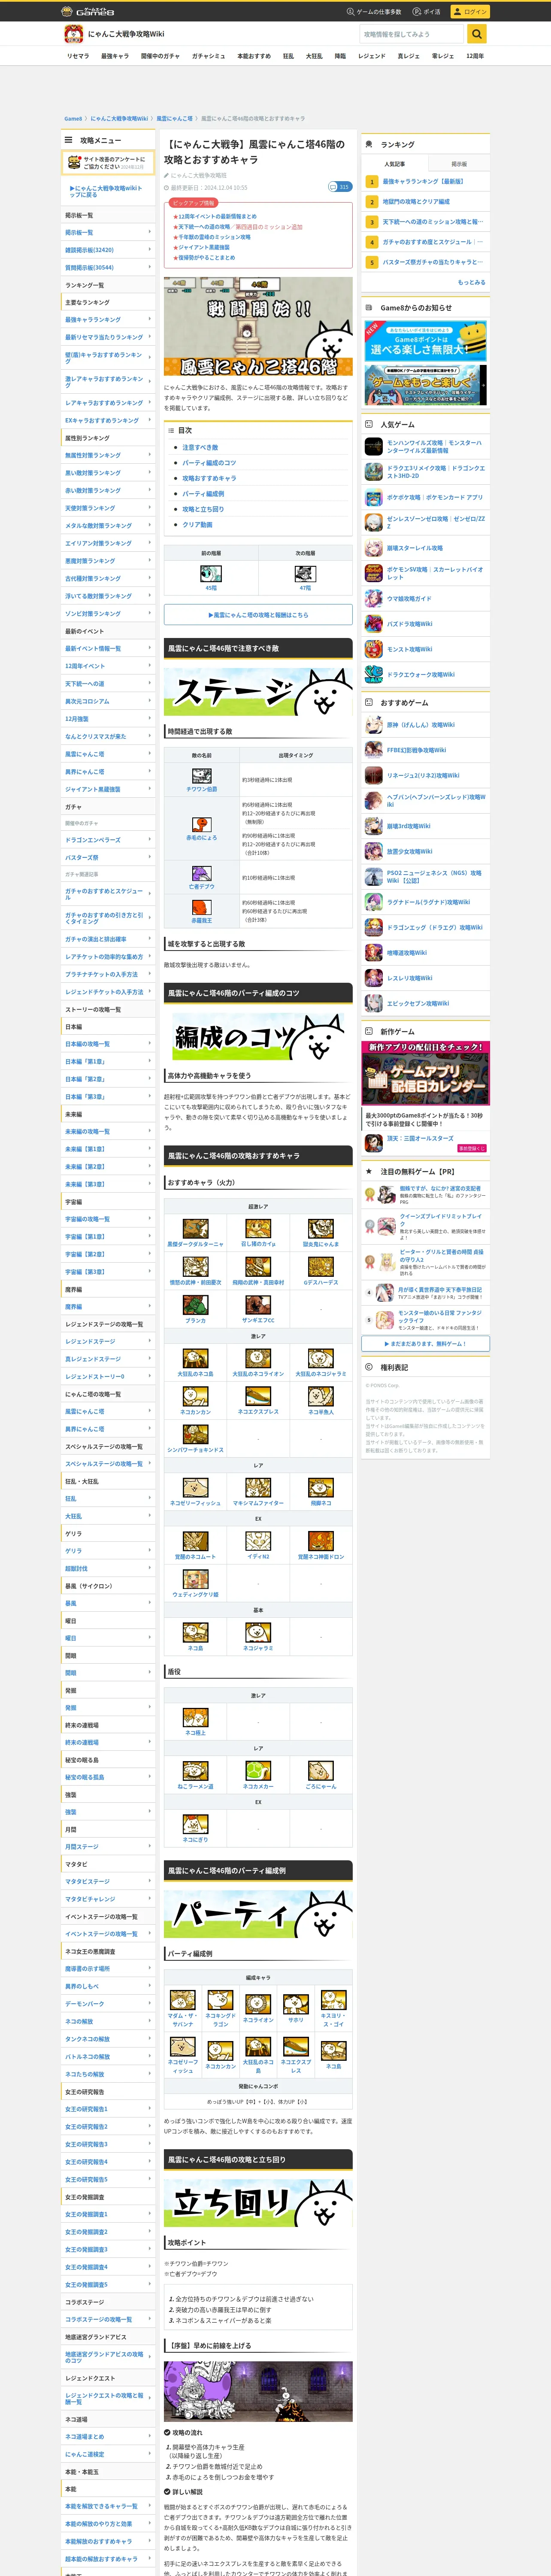Expand the 日本編の攻略一覧 sidebar entry
Screen dimensions: 551x2576
pos(108,1044)
